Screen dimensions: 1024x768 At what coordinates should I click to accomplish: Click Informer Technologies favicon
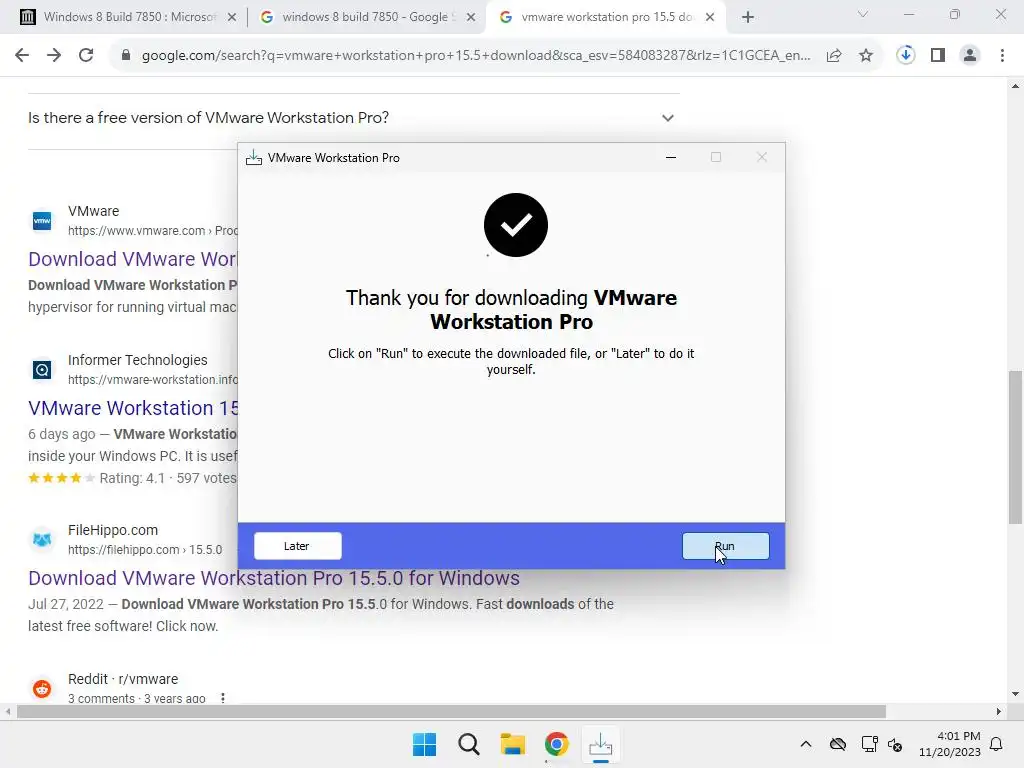tap(42, 370)
